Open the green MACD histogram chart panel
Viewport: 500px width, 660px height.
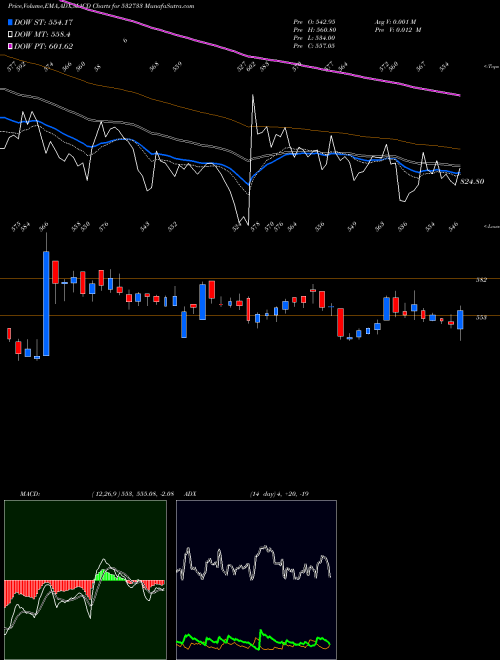pos(85,580)
